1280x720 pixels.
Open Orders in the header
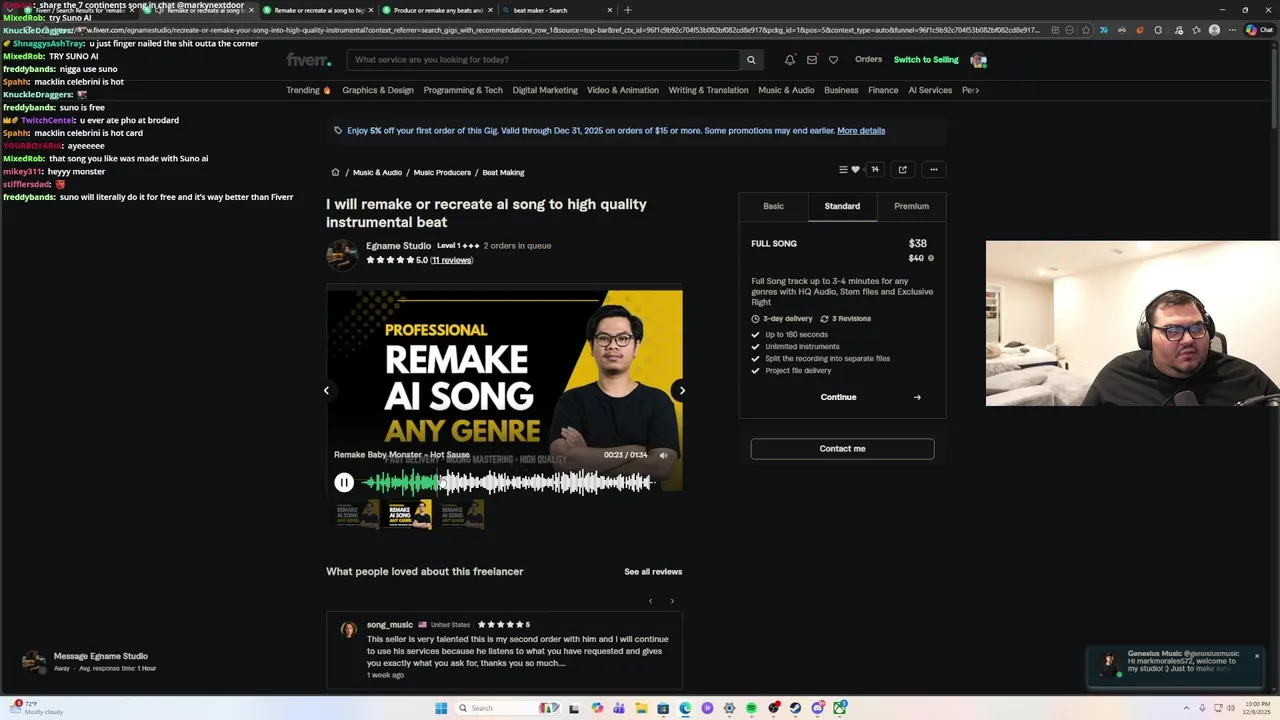coord(868,60)
